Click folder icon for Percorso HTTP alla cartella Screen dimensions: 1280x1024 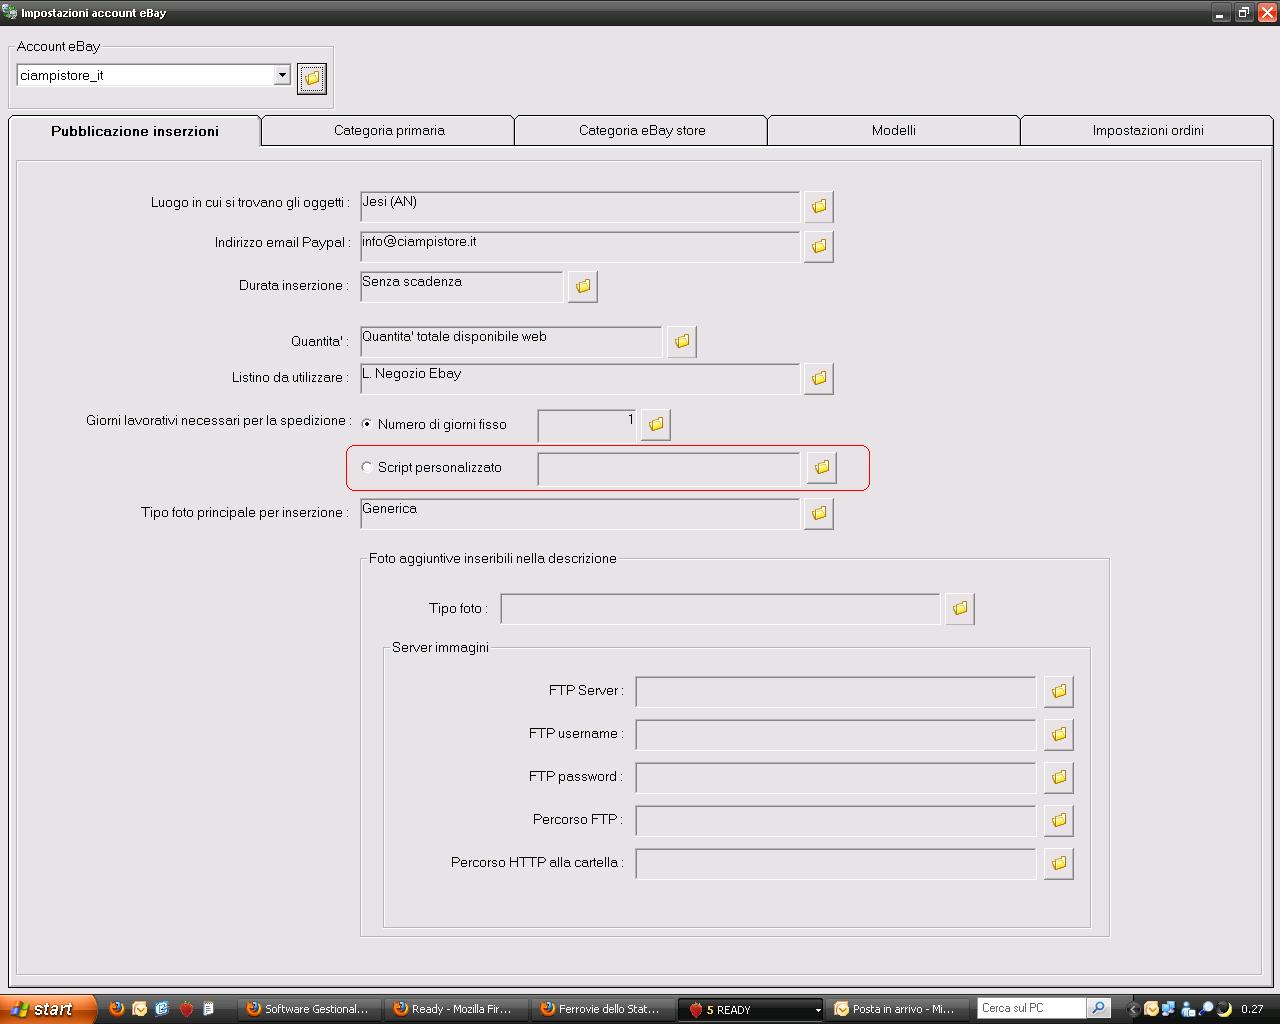click(x=1059, y=863)
